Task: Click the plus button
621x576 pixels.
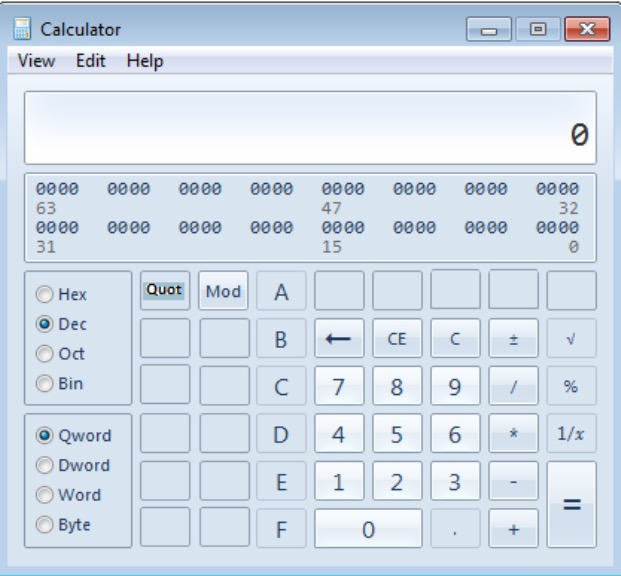Action: (x=513, y=528)
